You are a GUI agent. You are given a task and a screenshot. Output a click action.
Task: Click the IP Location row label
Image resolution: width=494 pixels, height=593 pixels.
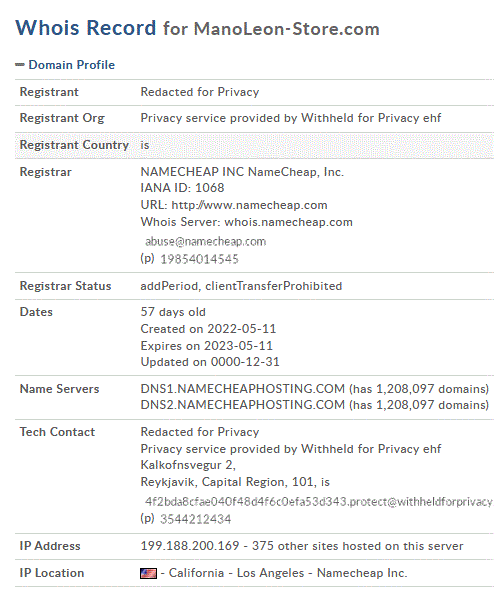point(52,573)
